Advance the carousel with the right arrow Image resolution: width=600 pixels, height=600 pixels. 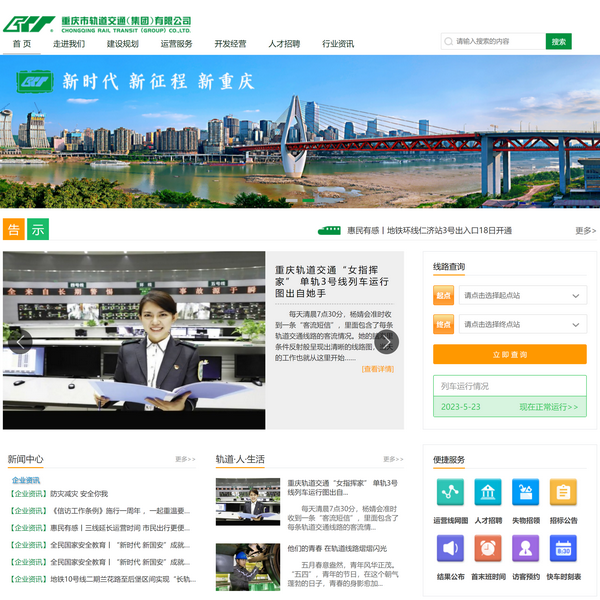pyautogui.click(x=386, y=342)
